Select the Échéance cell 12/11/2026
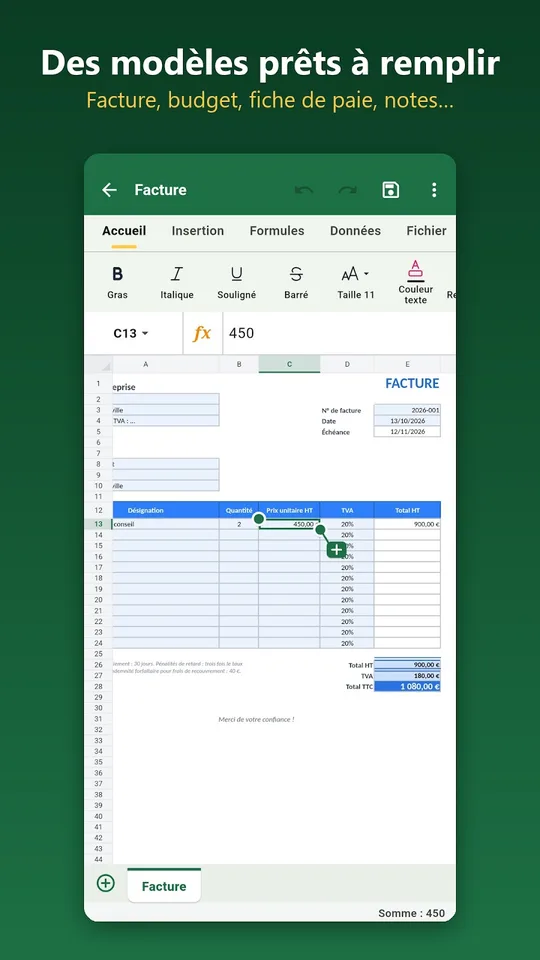This screenshot has height=960, width=540. (x=407, y=432)
